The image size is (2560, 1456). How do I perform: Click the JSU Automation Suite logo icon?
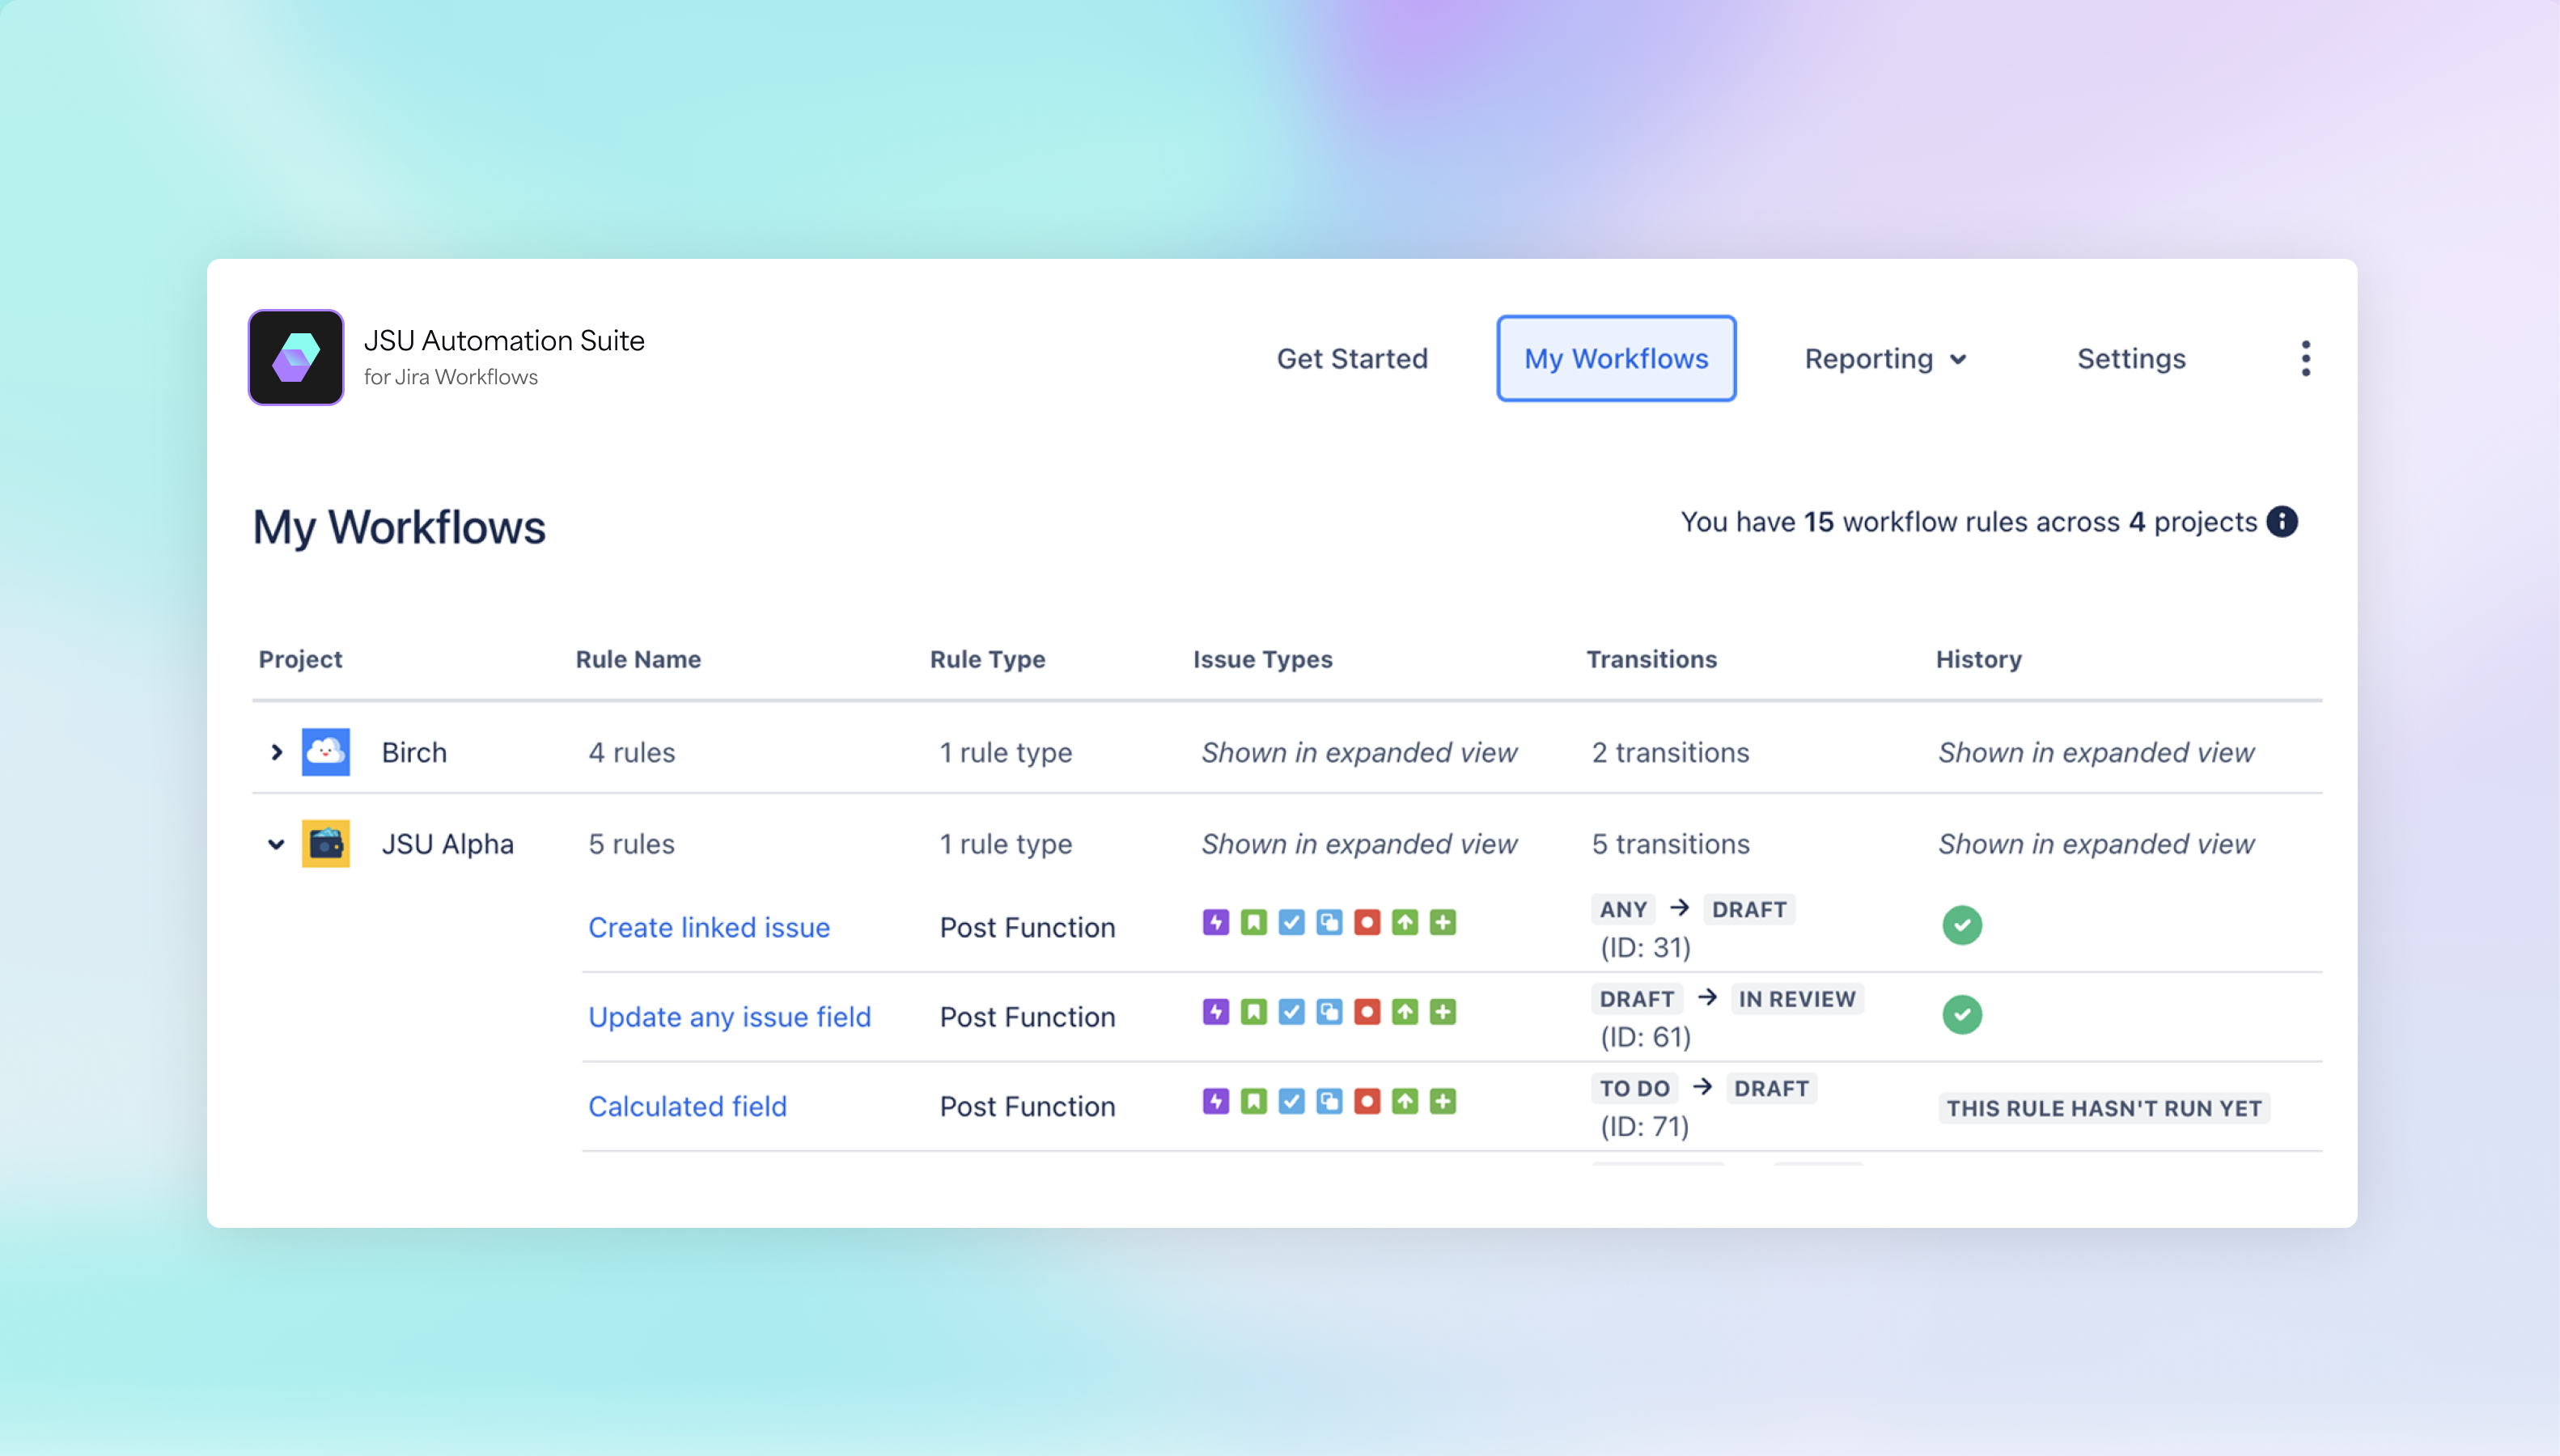click(296, 357)
